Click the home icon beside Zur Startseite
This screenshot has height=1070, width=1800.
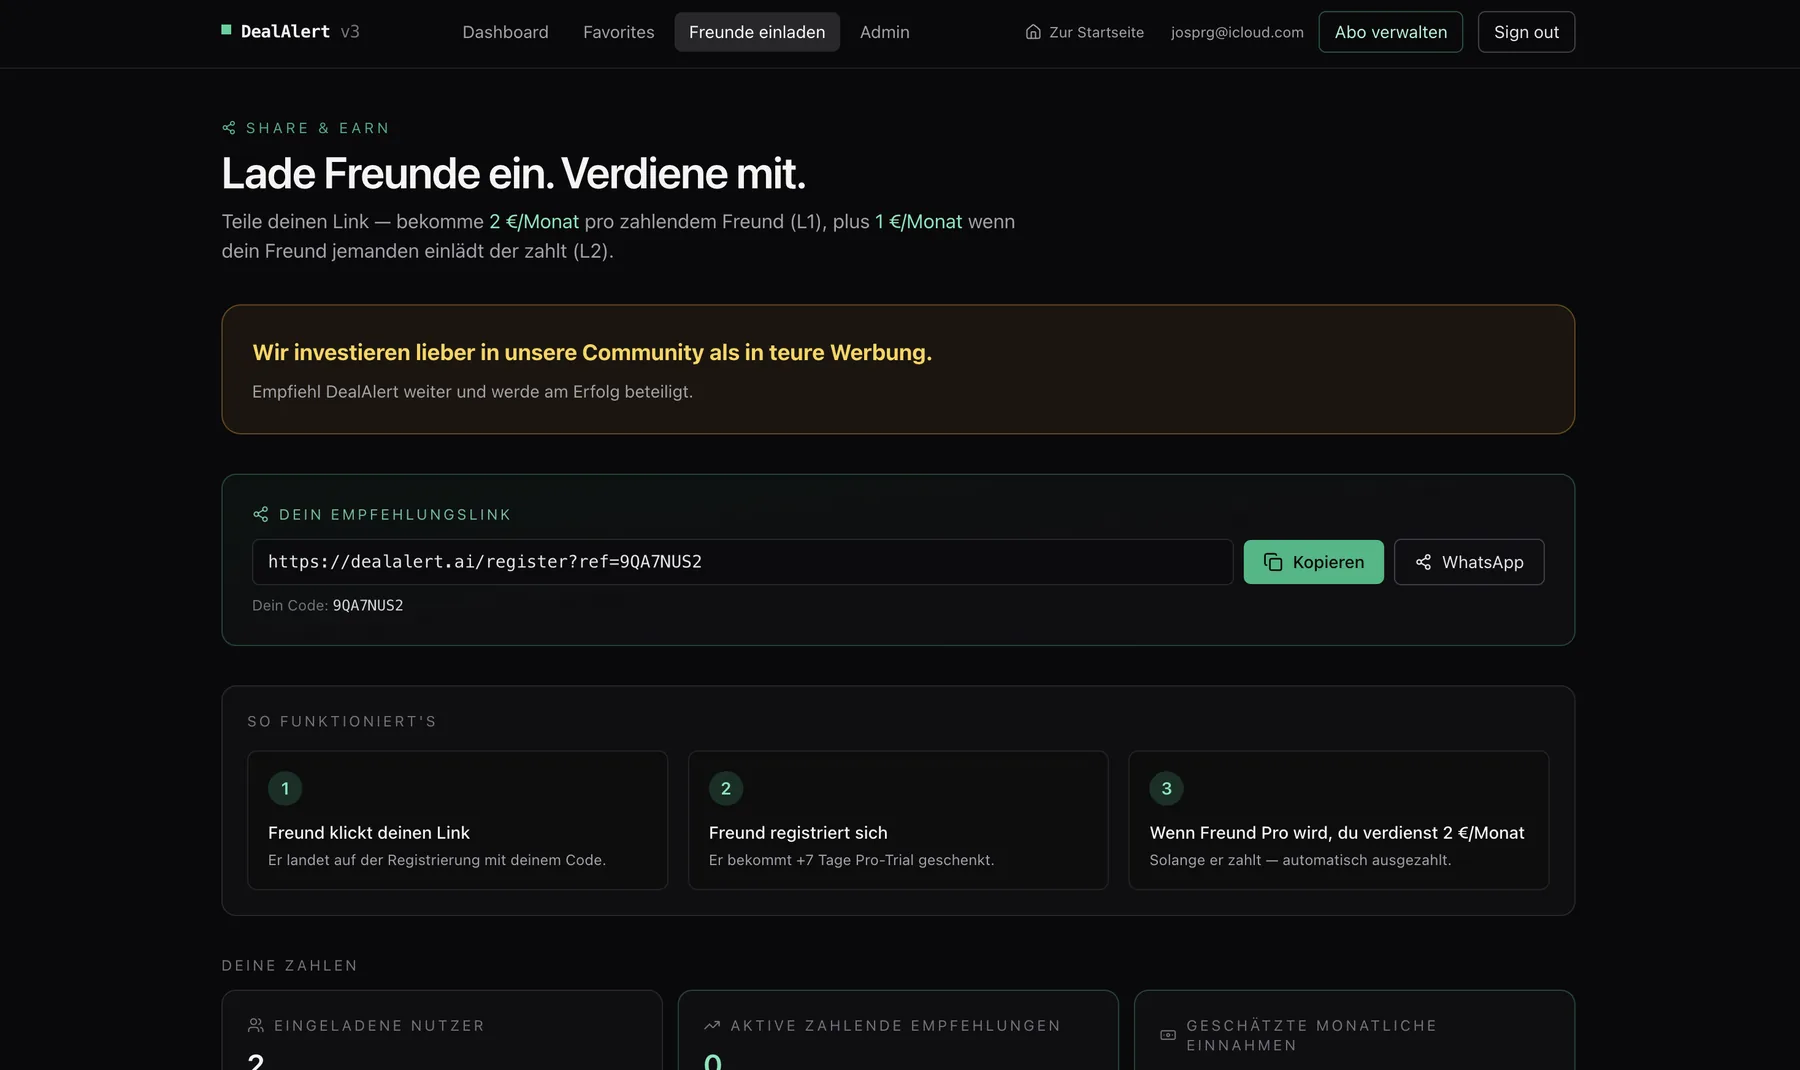[1033, 32]
